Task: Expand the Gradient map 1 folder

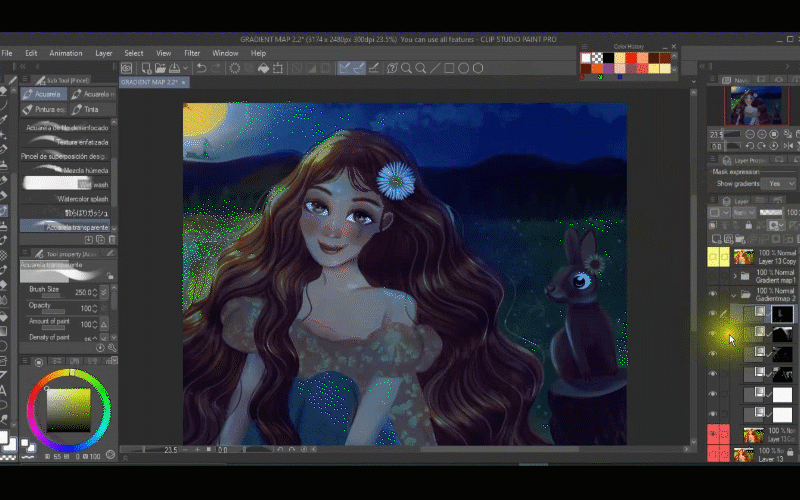Action: [735, 276]
